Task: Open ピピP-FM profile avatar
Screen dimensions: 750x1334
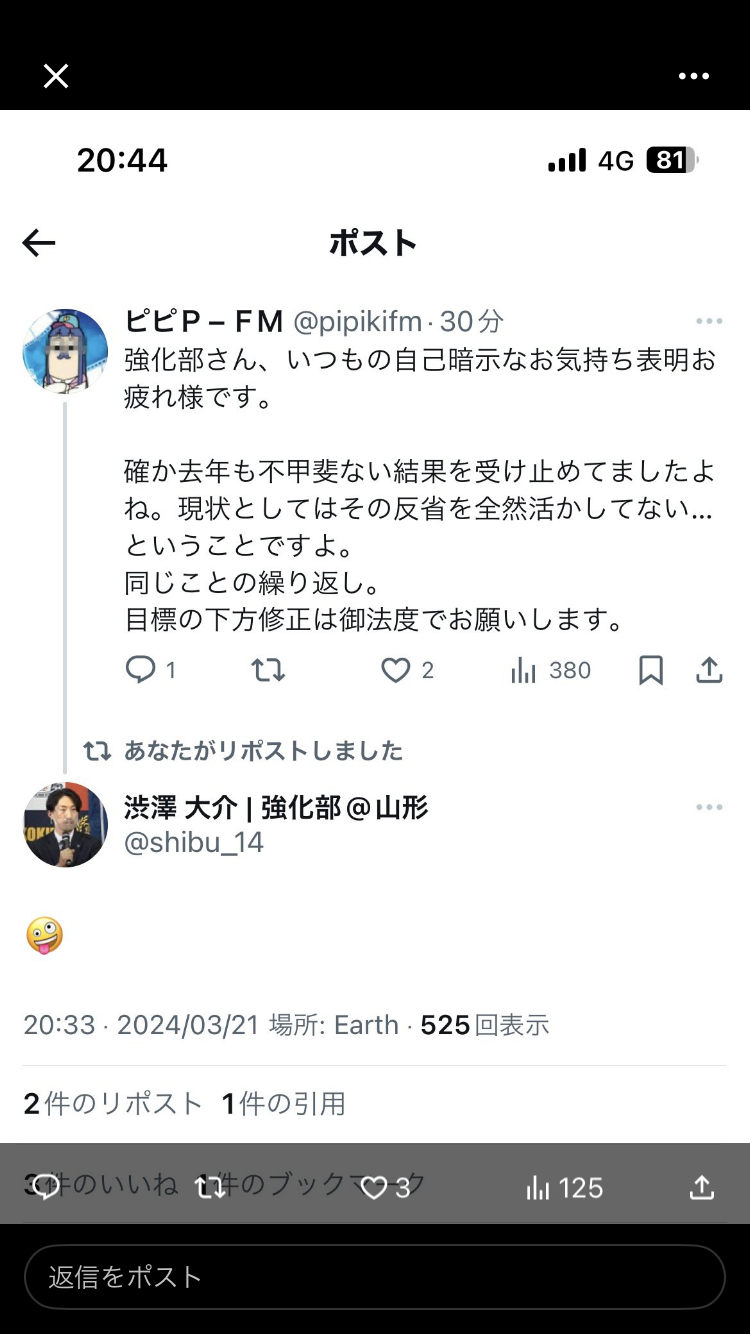Action: [65, 351]
